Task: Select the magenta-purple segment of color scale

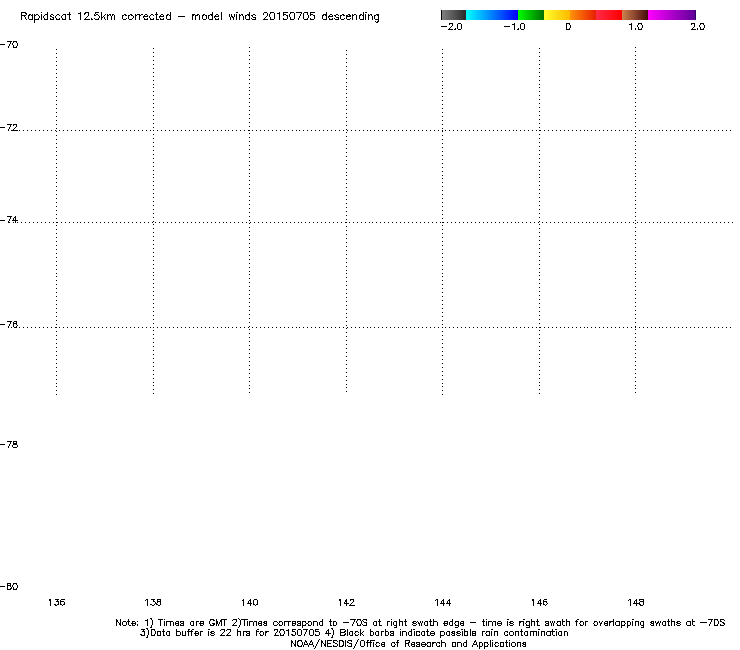Action: [672, 15]
